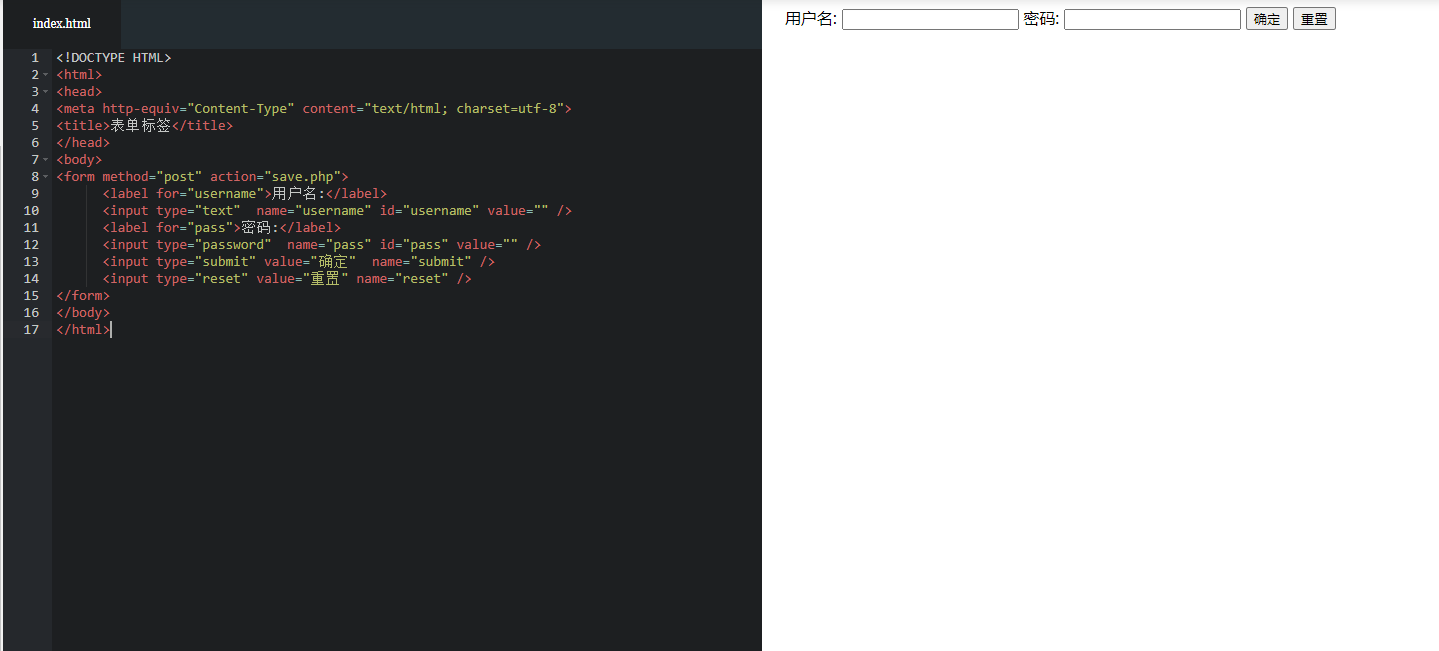Click the input type="password" code line

tap(322, 245)
